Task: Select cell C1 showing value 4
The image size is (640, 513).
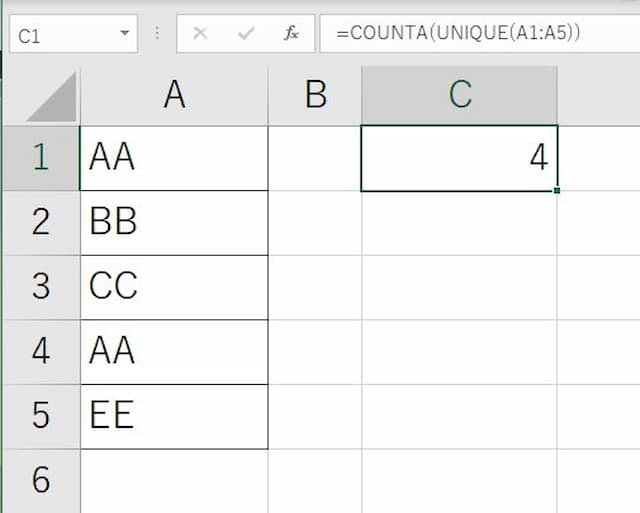Action: point(459,158)
